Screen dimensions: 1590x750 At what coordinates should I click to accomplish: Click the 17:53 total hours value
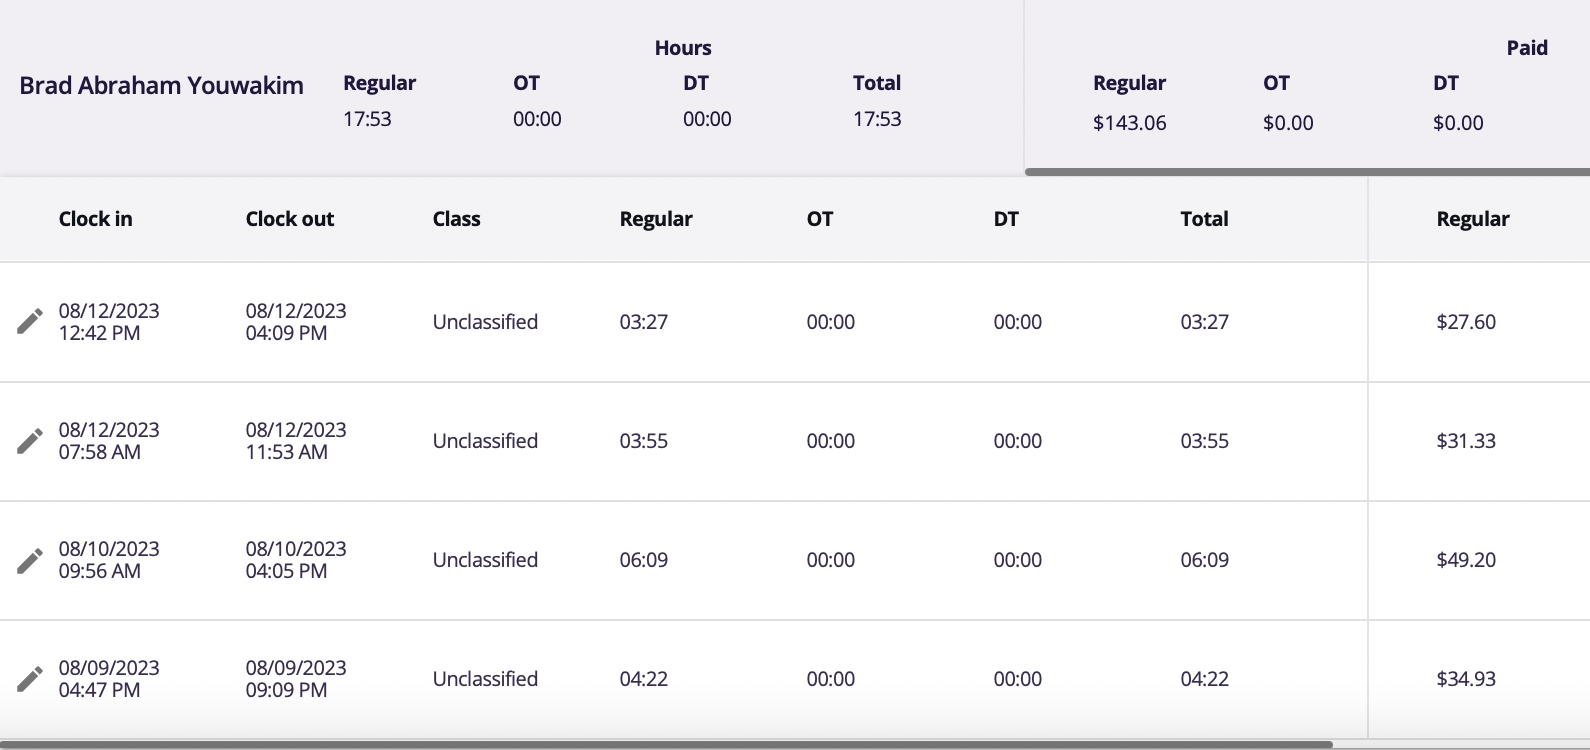point(877,119)
